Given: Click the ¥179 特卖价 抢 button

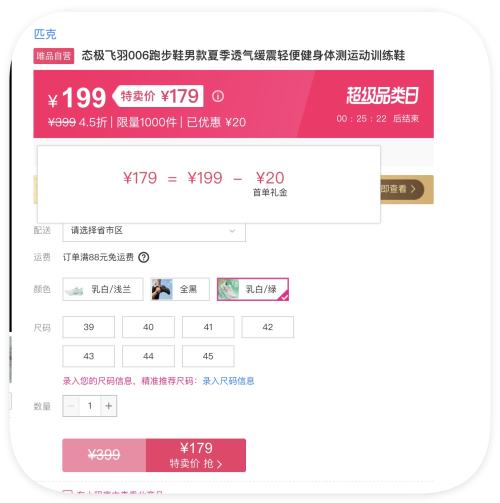Looking at the screenshot, I should (196, 455).
